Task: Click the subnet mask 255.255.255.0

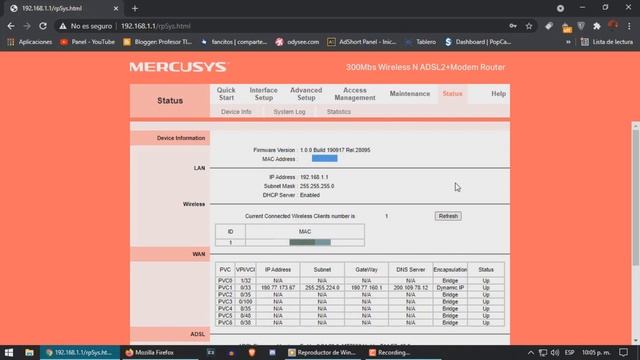Action: tap(317, 186)
